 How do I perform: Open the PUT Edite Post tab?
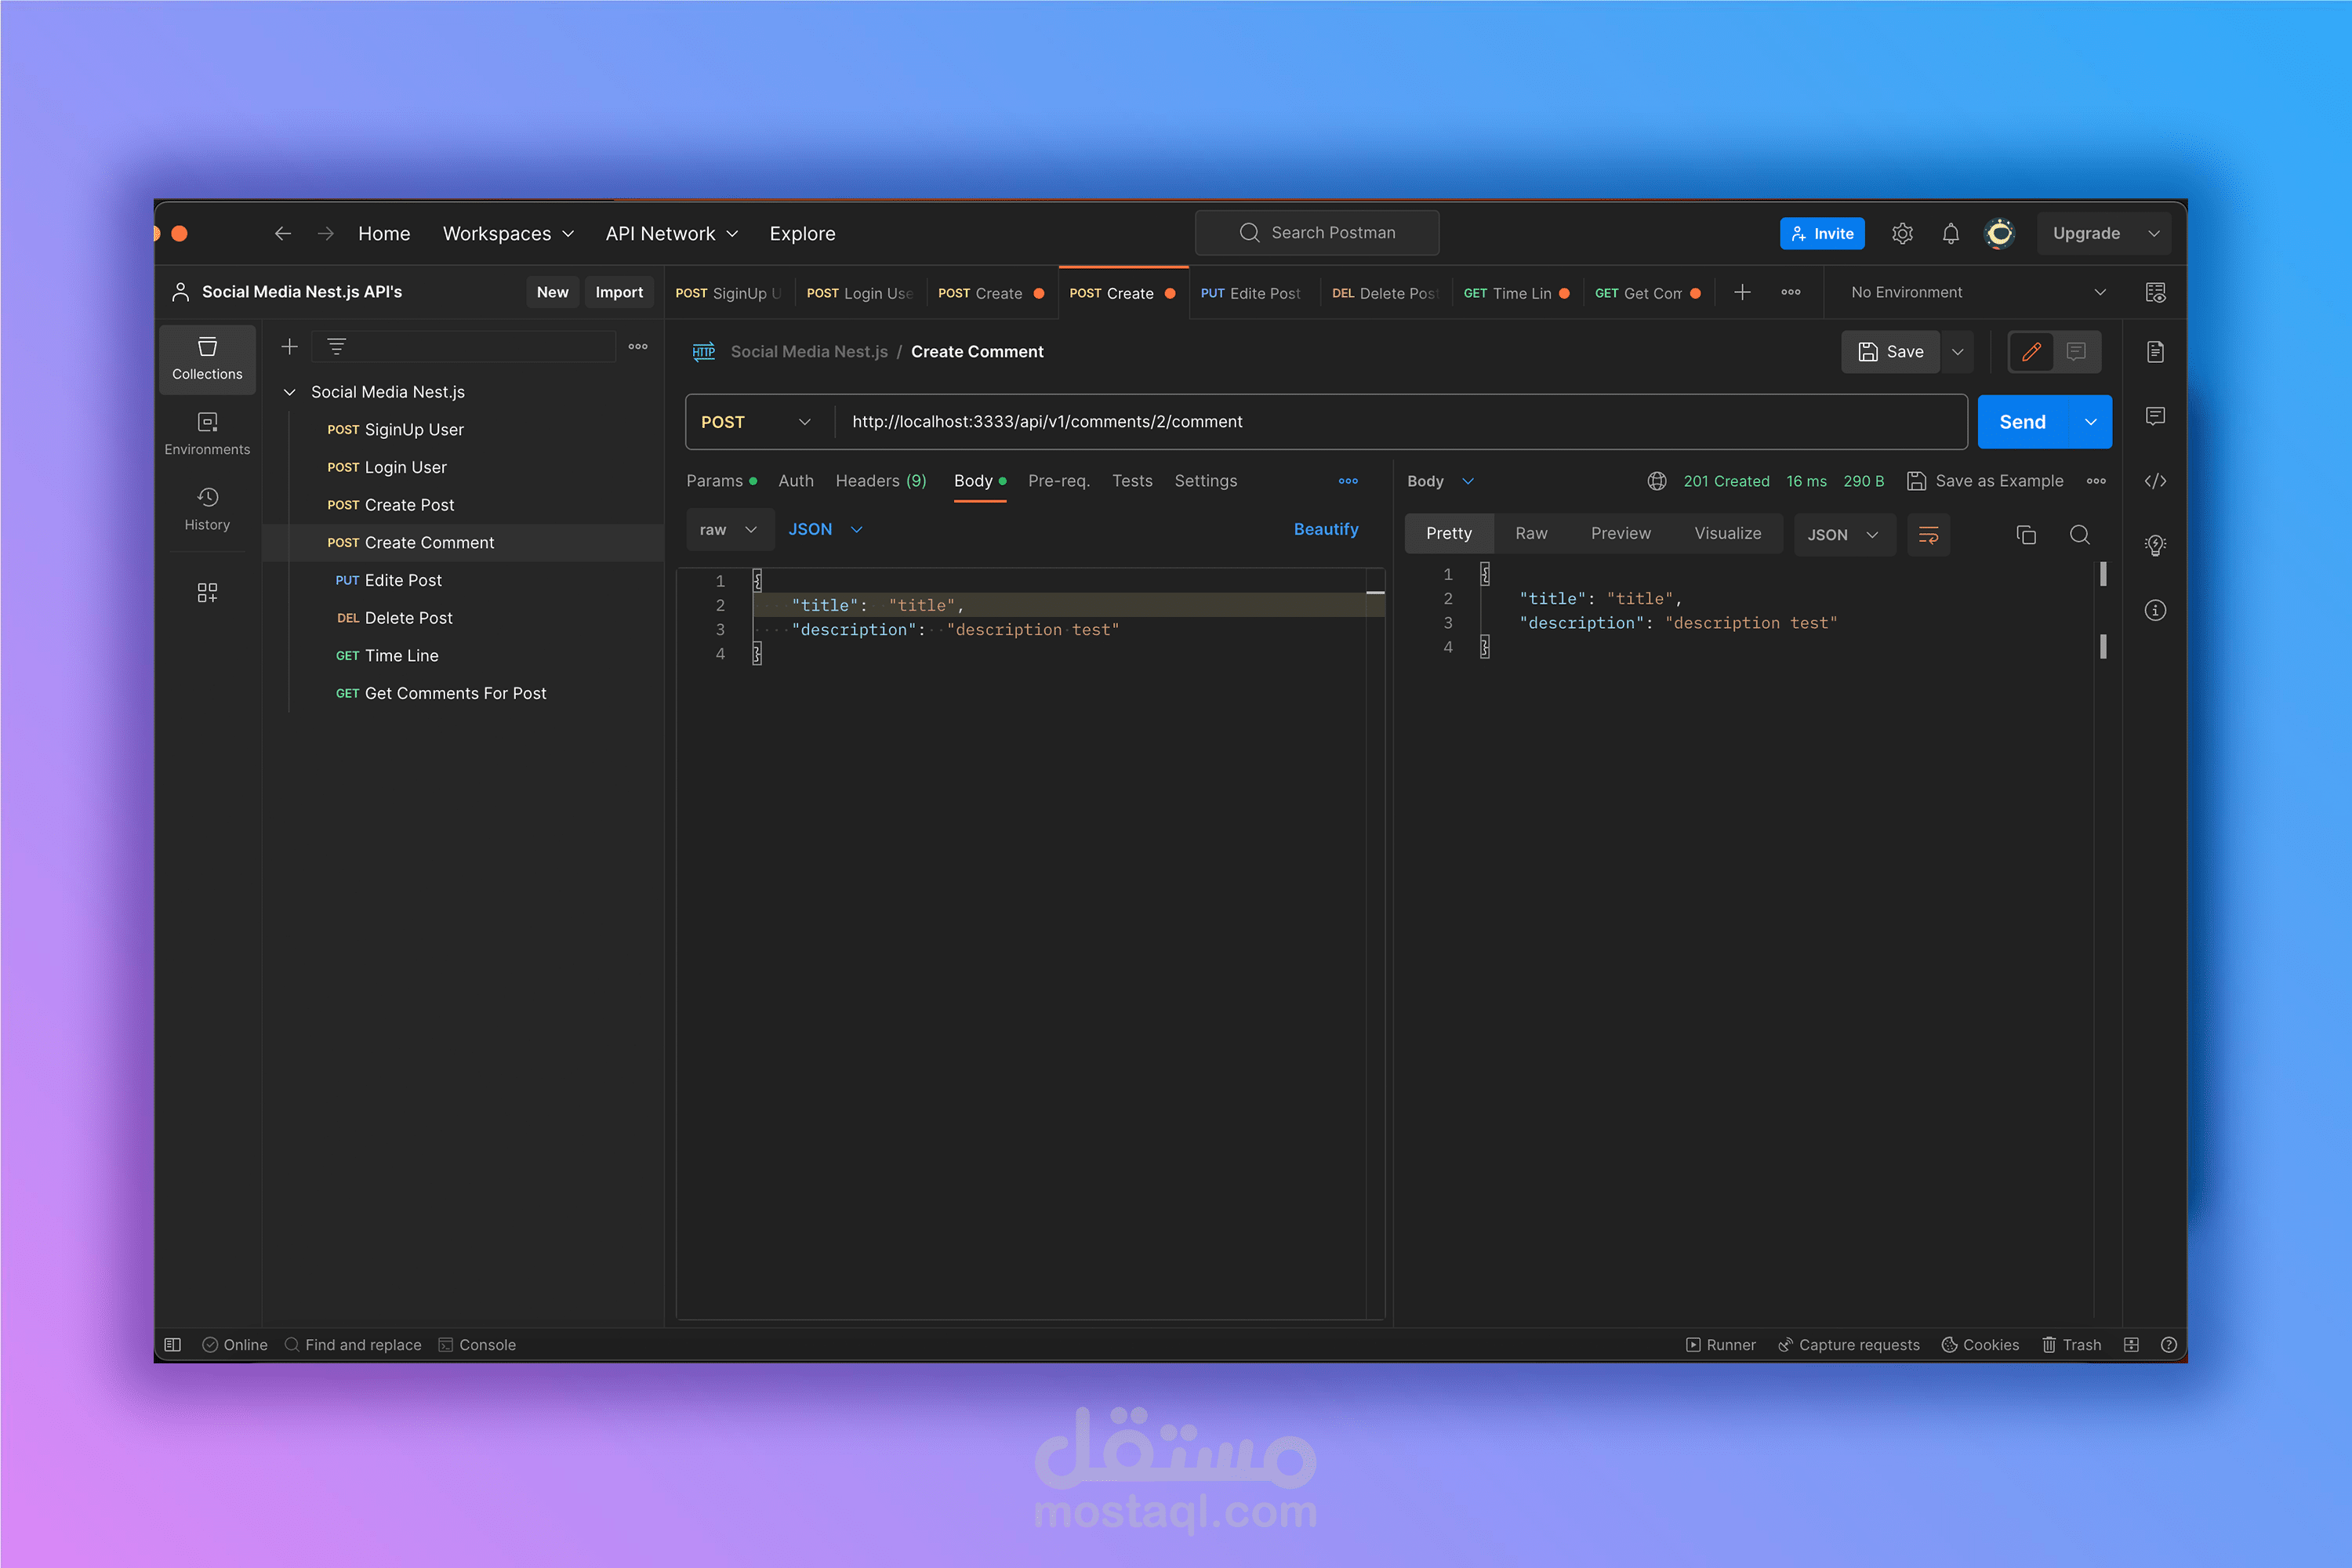coord(1250,293)
